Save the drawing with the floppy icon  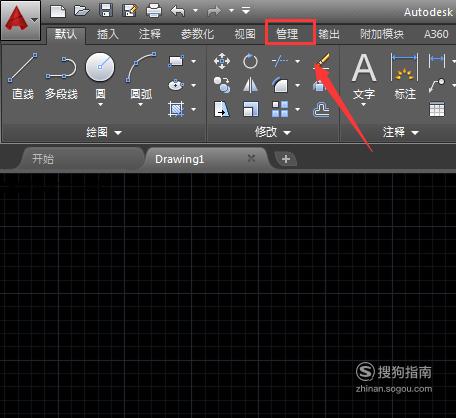coord(106,10)
